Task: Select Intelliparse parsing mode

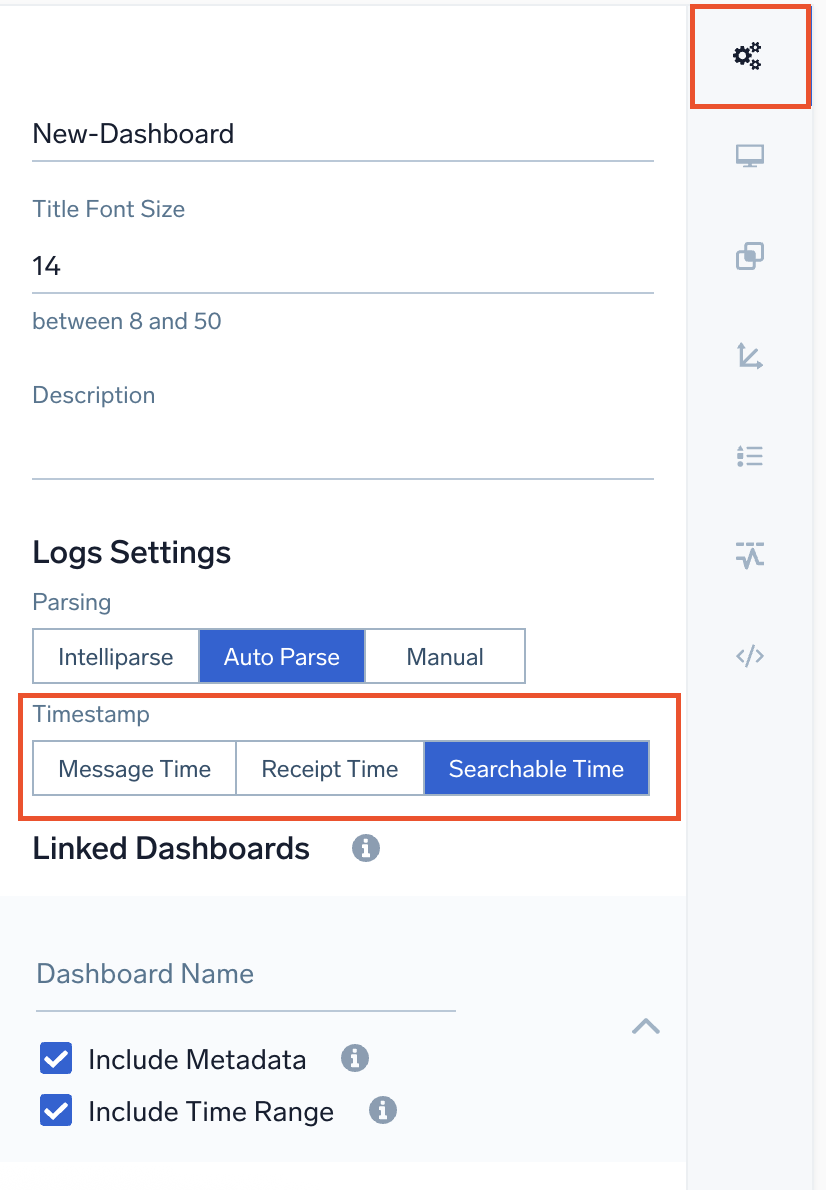Action: pyautogui.click(x=116, y=657)
